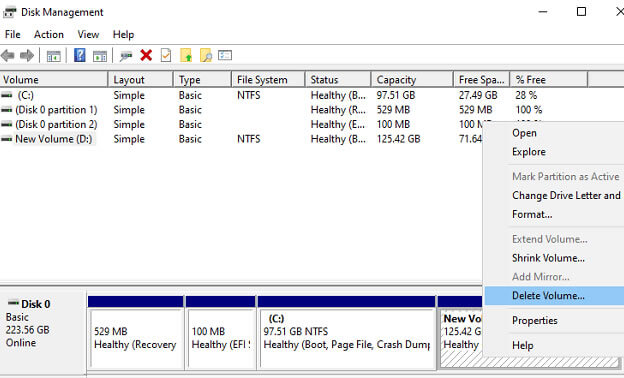
Task: Click the folder with green arrow icon
Action: tap(186, 55)
